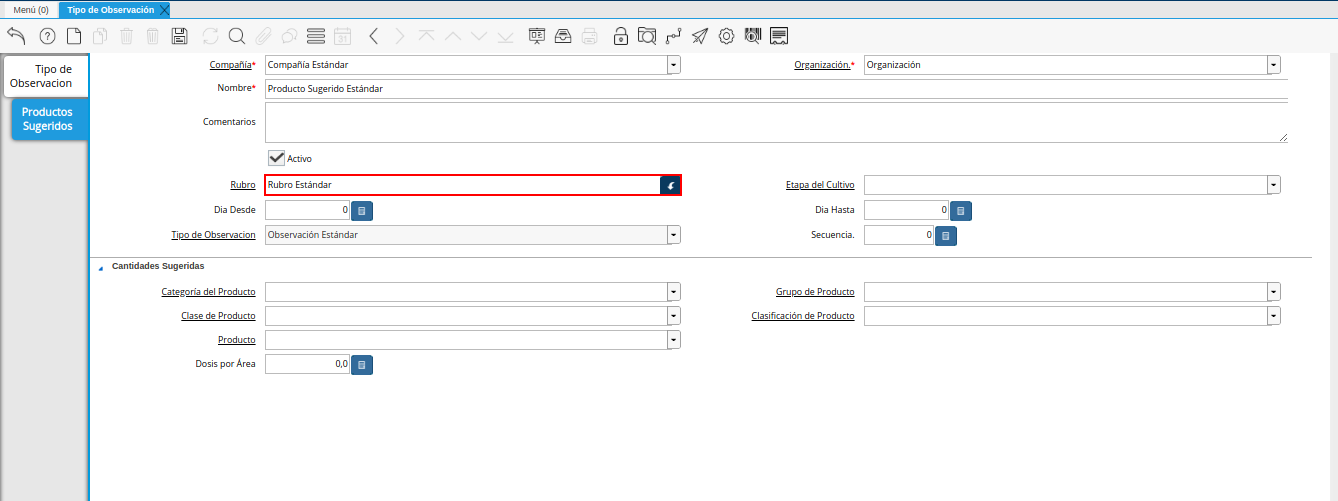
Task: Open Zoom Across folder magnifier icon
Action: click(647, 36)
